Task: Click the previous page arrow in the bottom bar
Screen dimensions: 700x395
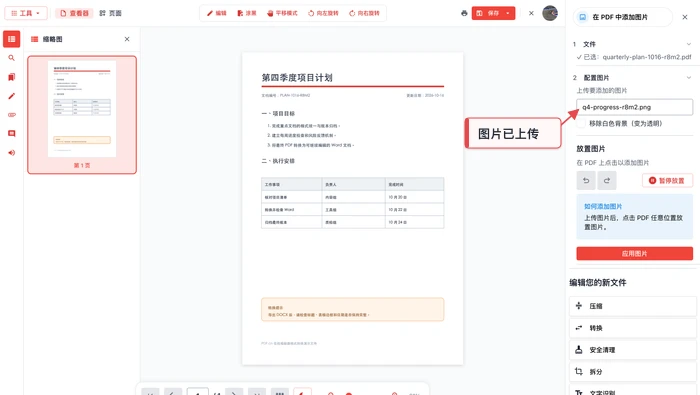Action: coord(172,393)
